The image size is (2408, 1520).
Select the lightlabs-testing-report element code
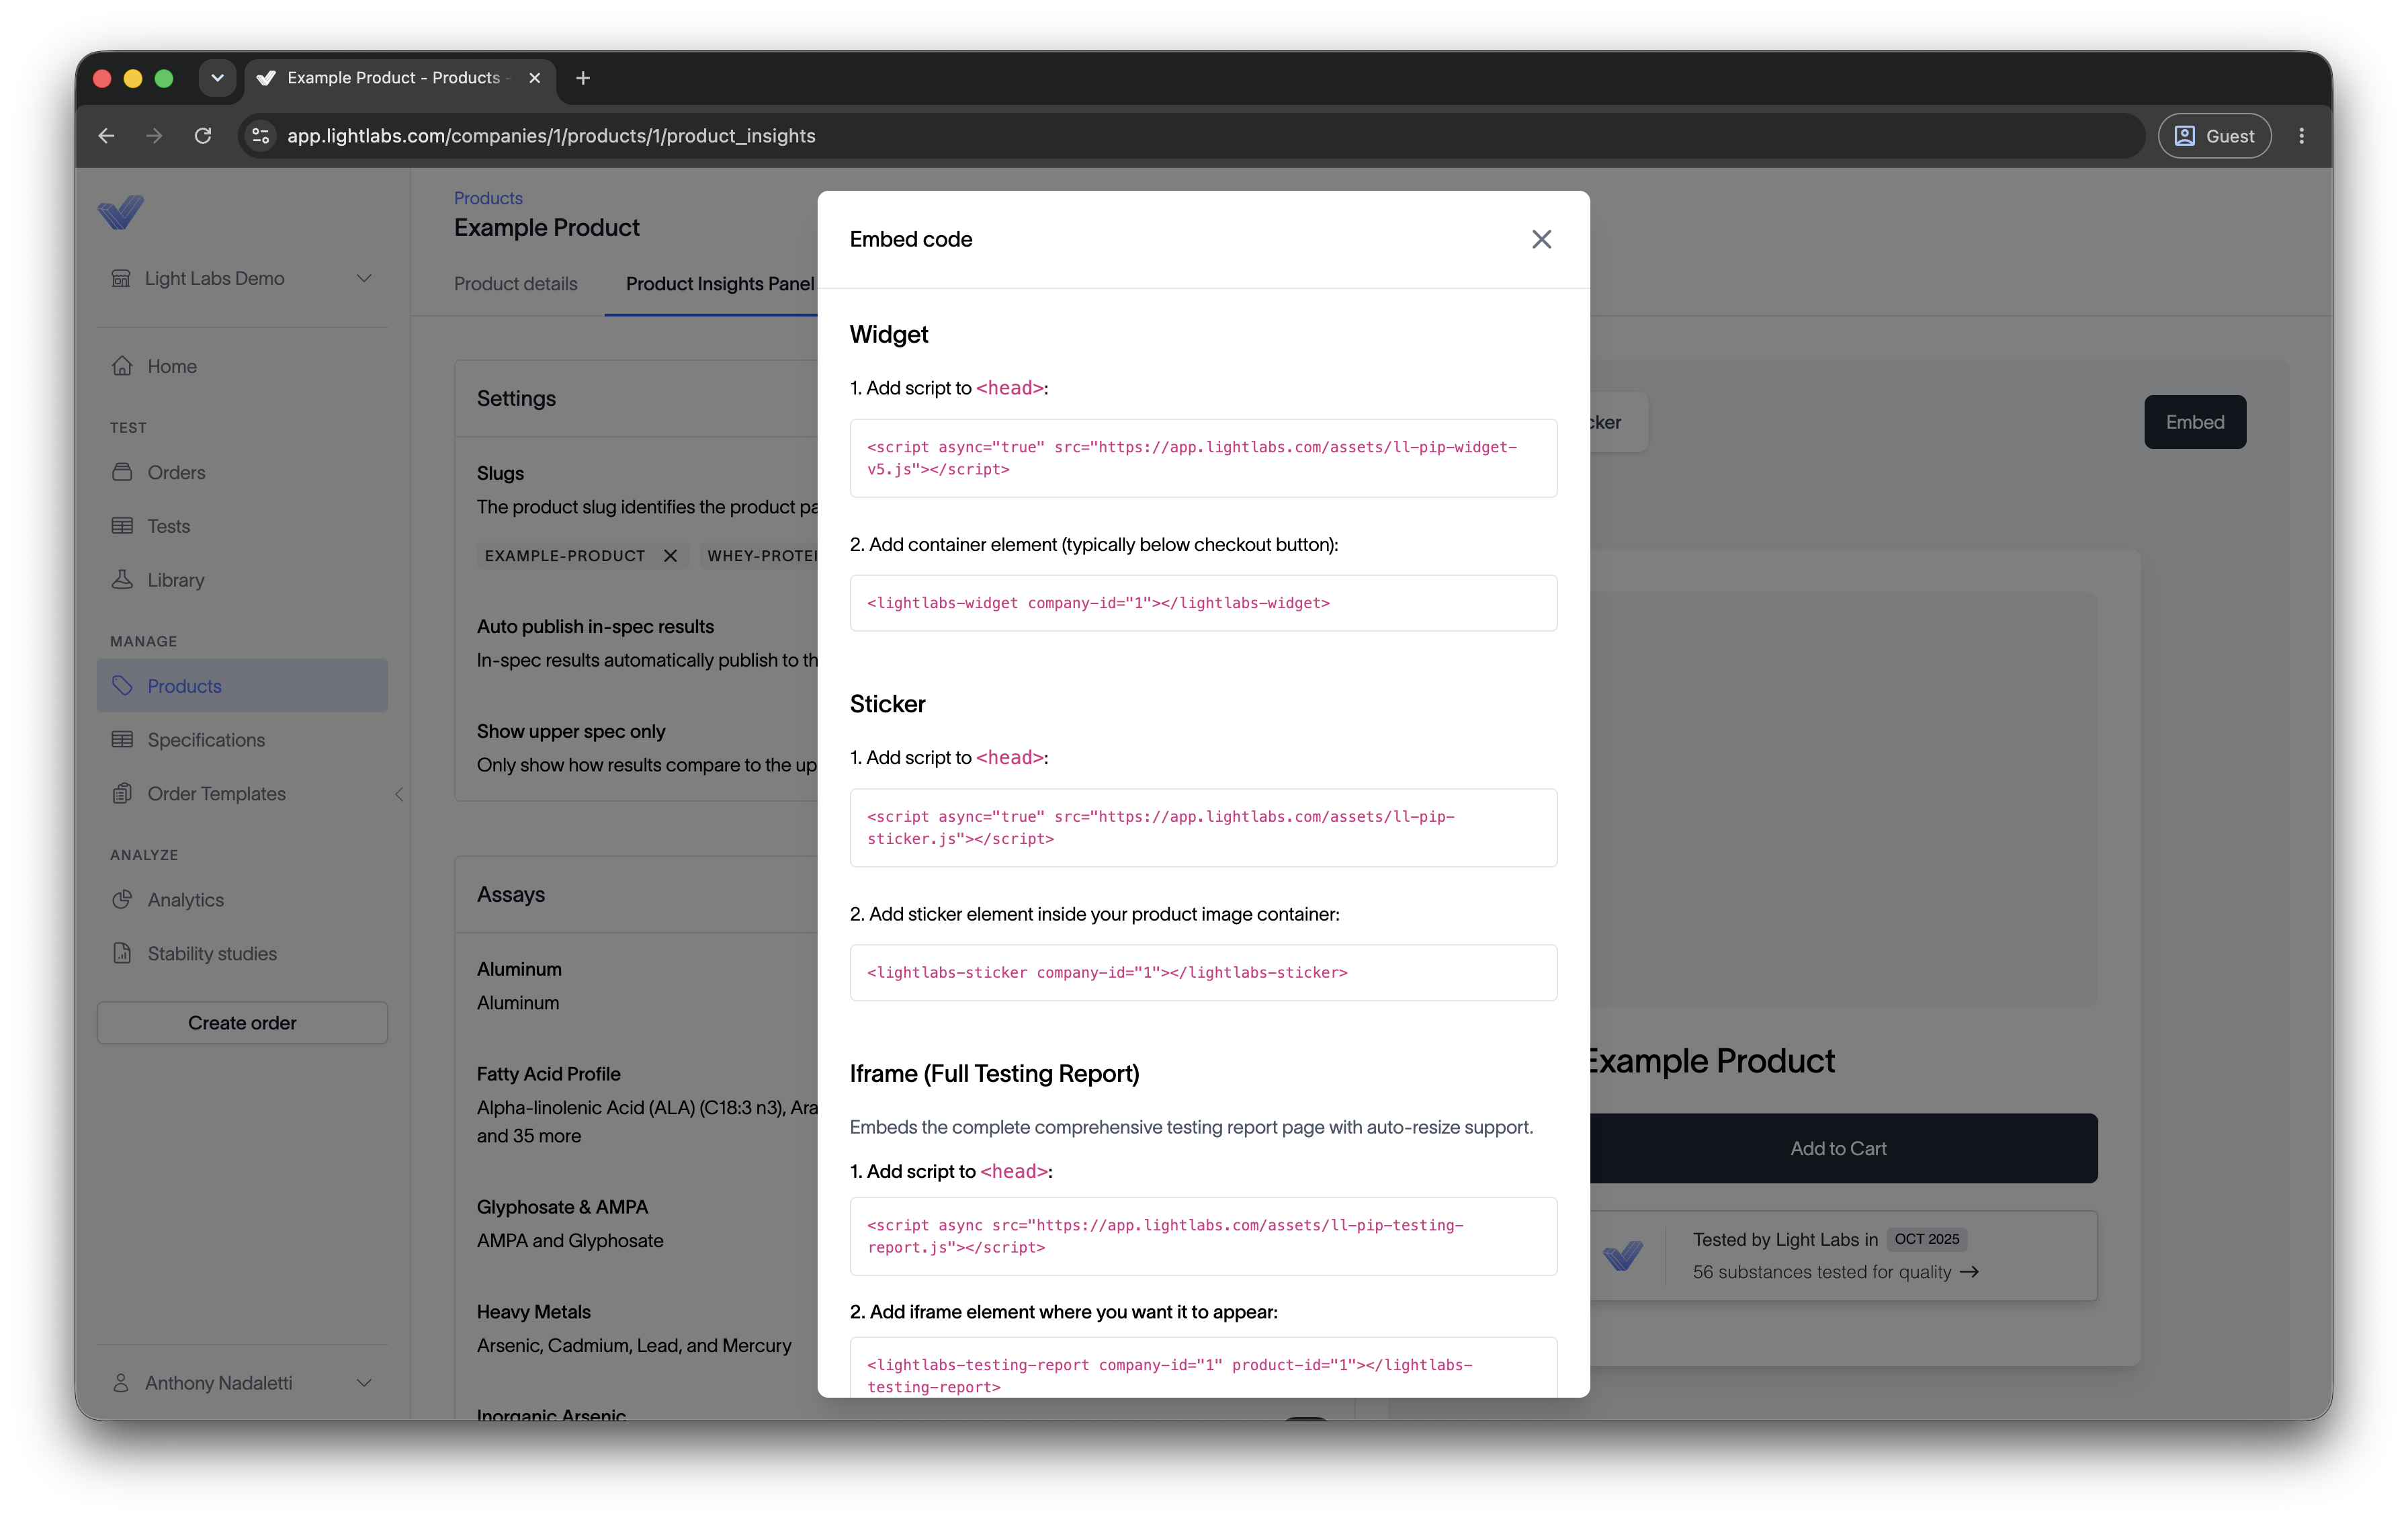pyautogui.click(x=1203, y=1368)
